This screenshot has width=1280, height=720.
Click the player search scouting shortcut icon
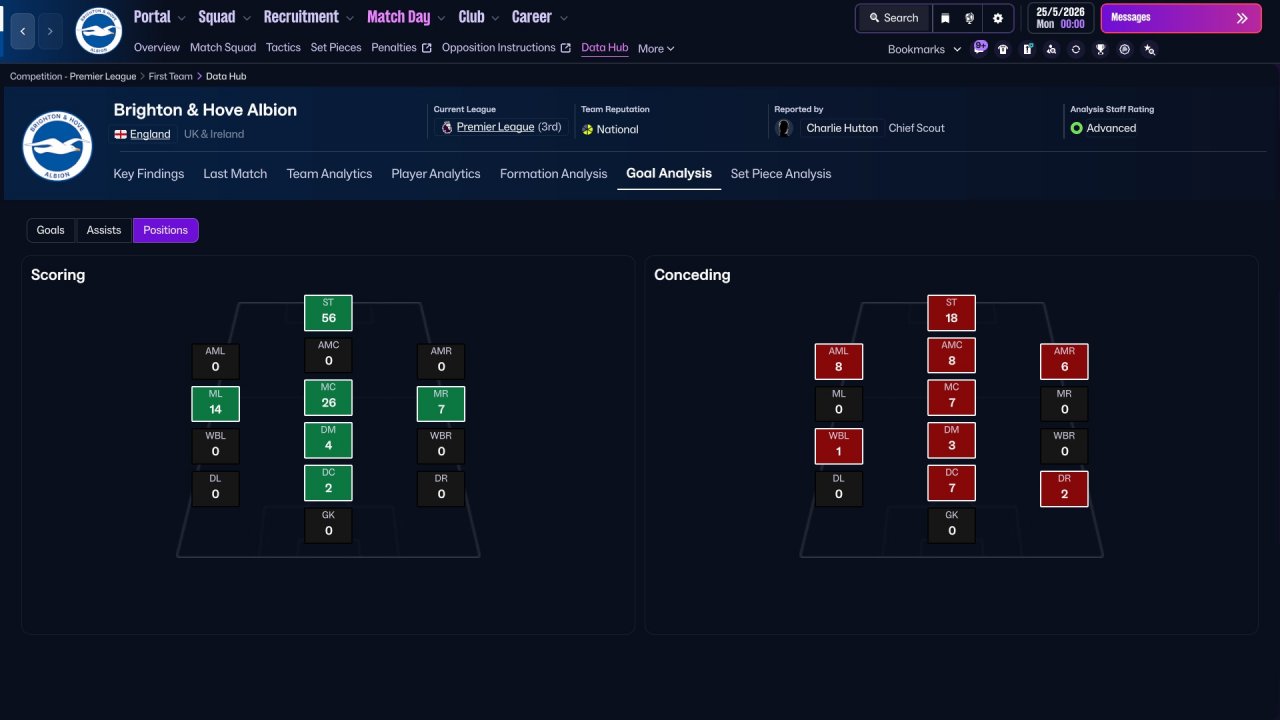pyautogui.click(x=1052, y=49)
